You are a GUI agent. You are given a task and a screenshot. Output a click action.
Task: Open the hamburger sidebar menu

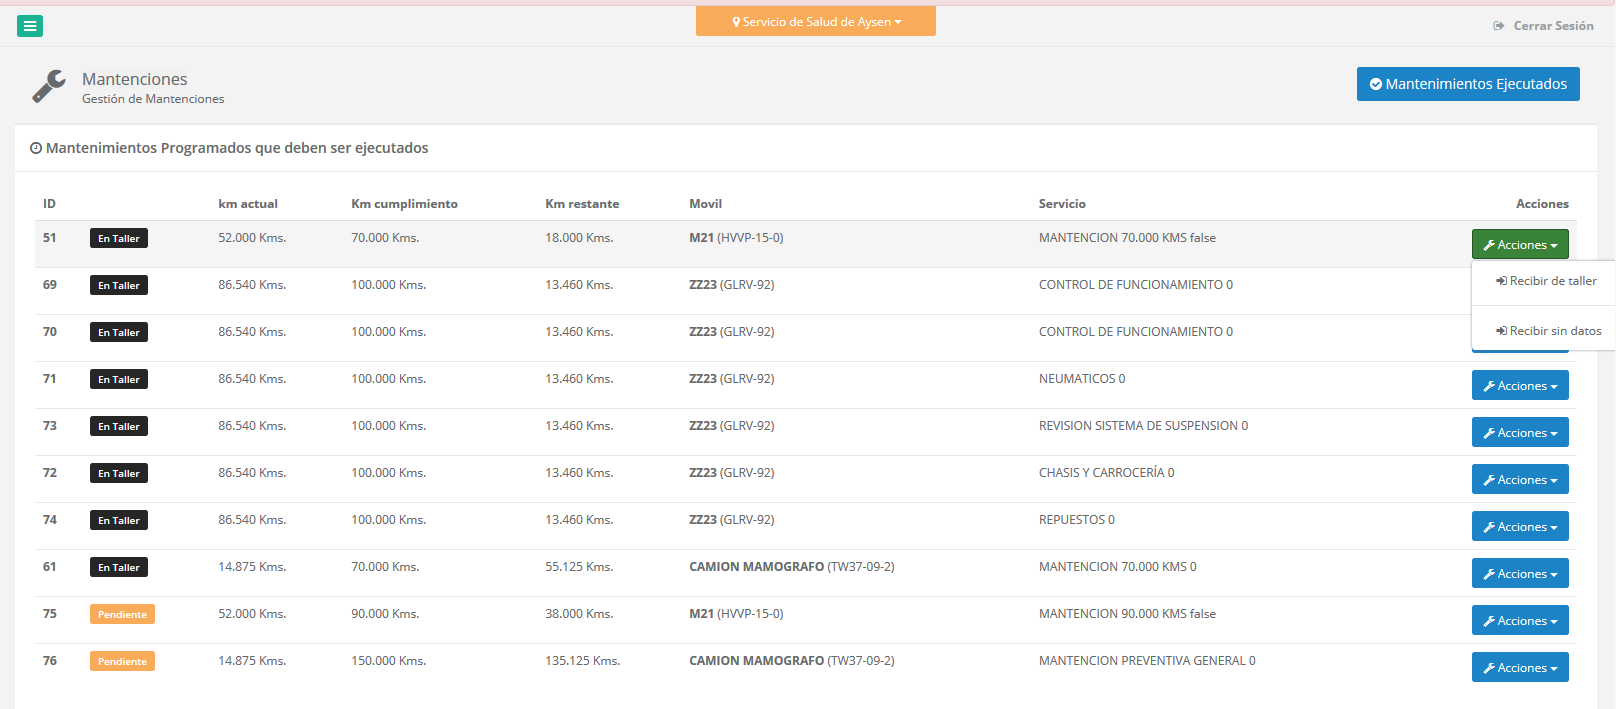[30, 26]
